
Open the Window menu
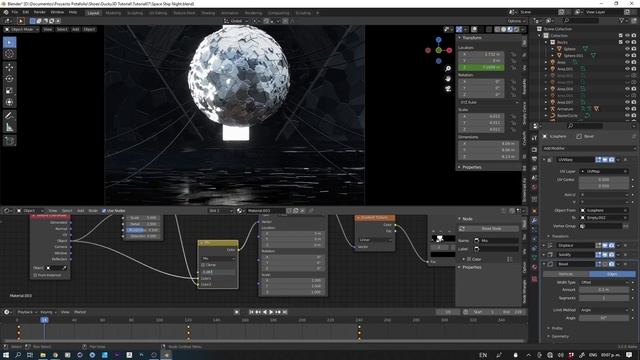coord(57,12)
